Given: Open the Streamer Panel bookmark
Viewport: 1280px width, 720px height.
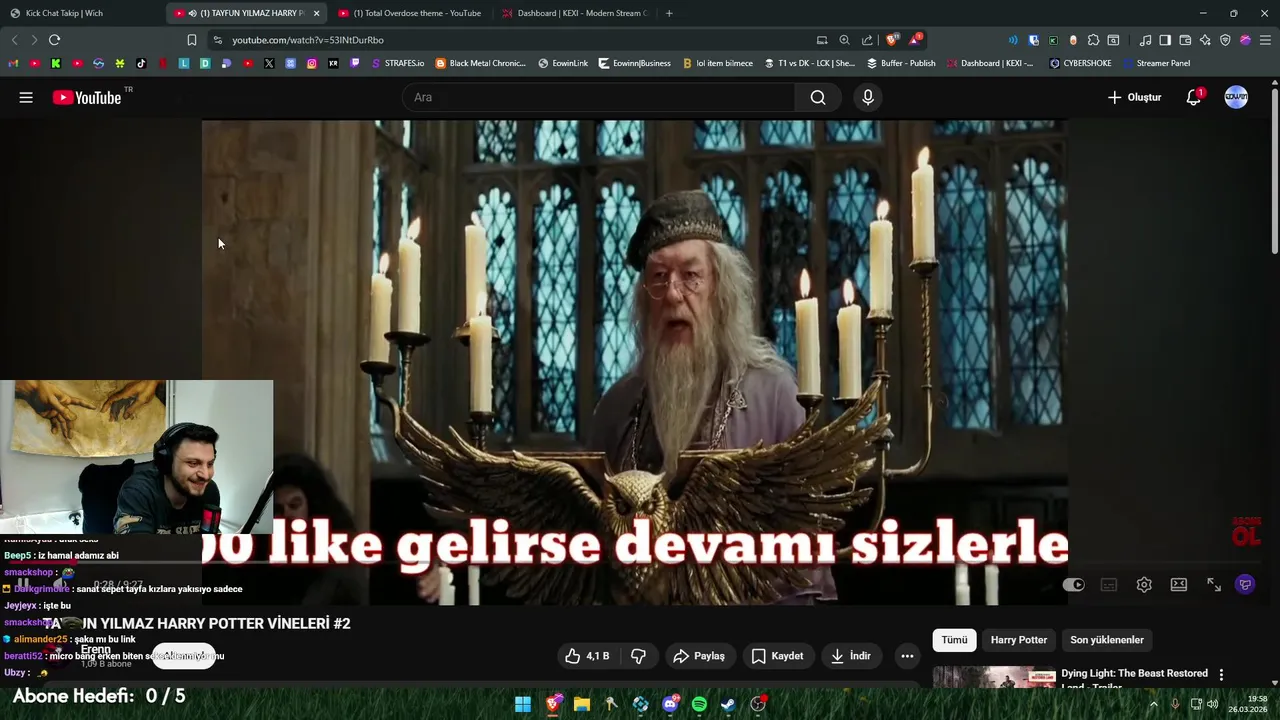Looking at the screenshot, I should point(1156,63).
